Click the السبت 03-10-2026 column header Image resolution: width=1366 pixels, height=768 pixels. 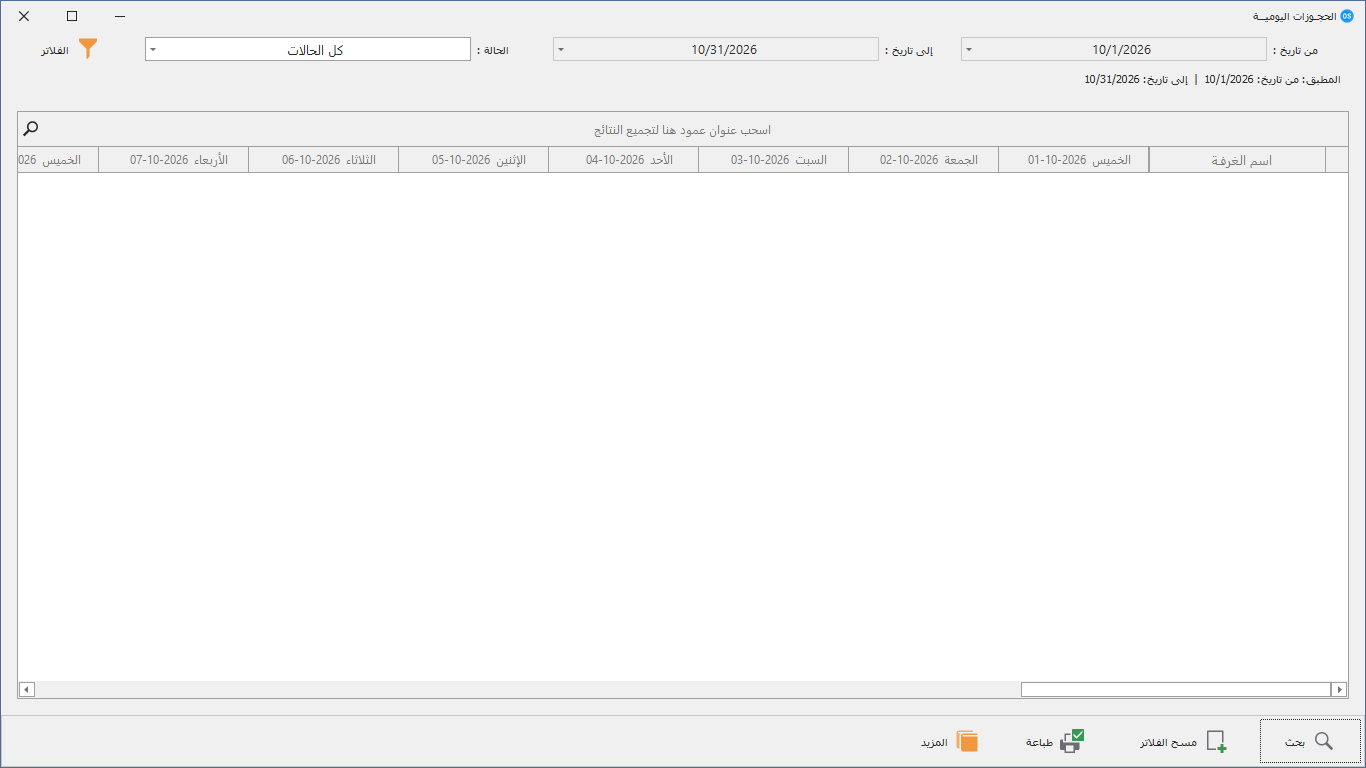point(774,160)
